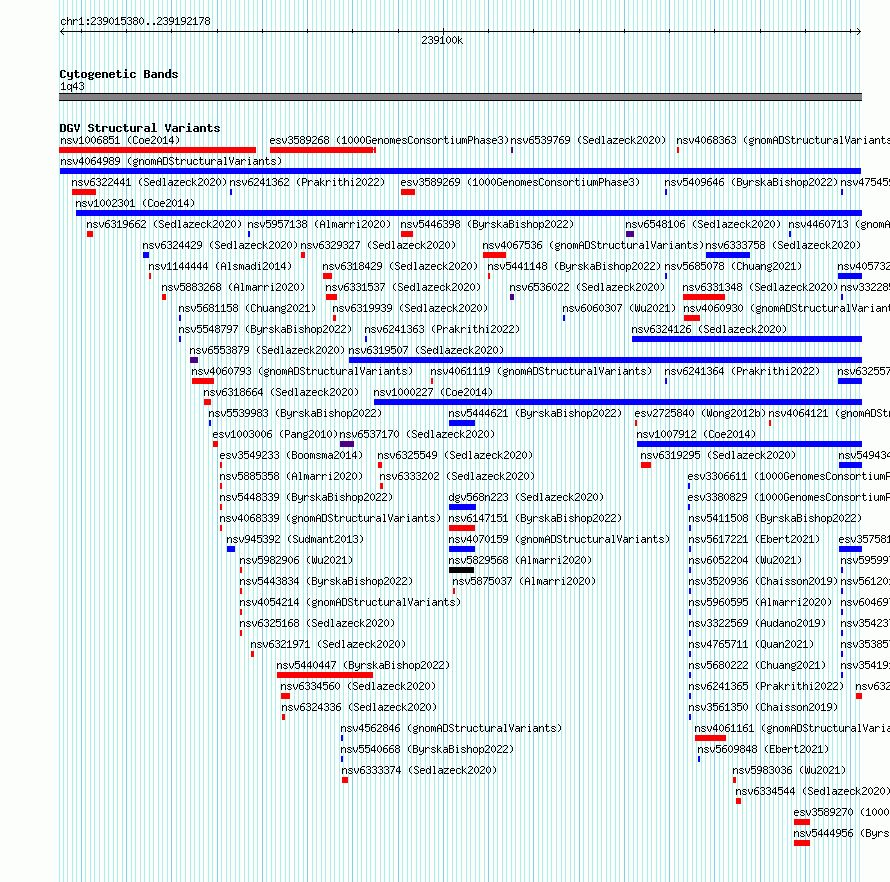Open esv3589268 (1000GenomesConsortiumPhase3) variant
890x882 pixels.
click(x=389, y=140)
